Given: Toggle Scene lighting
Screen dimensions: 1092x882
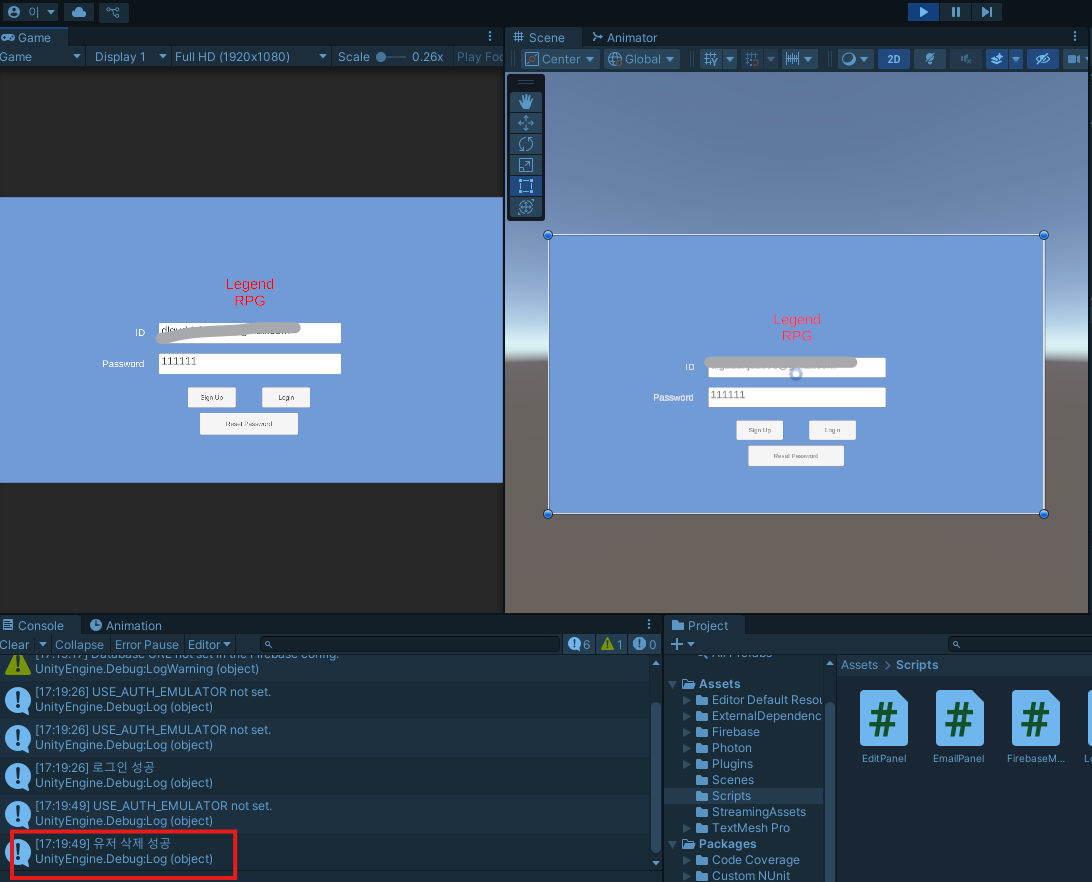Looking at the screenshot, I should pos(930,59).
